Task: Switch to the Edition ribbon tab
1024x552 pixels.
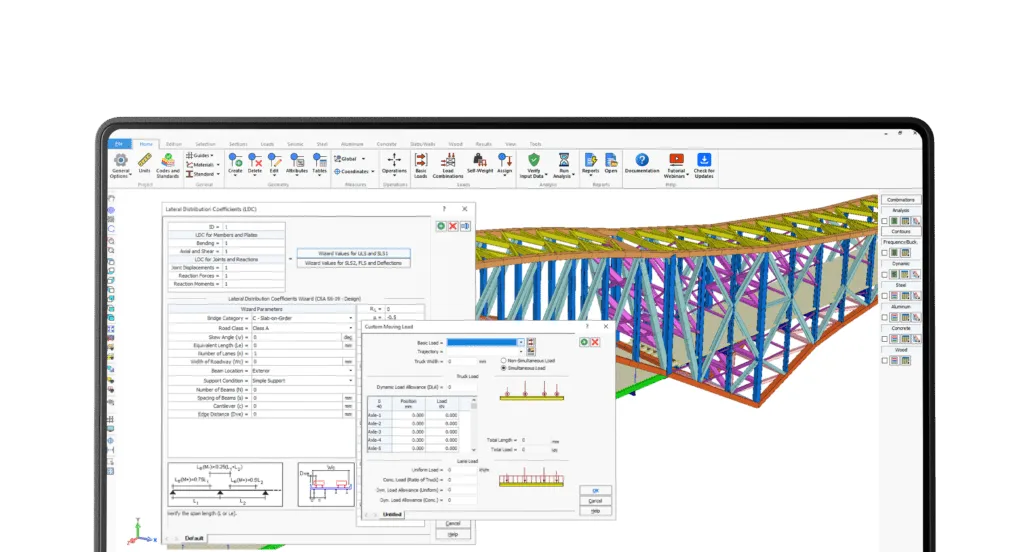Action: click(174, 144)
